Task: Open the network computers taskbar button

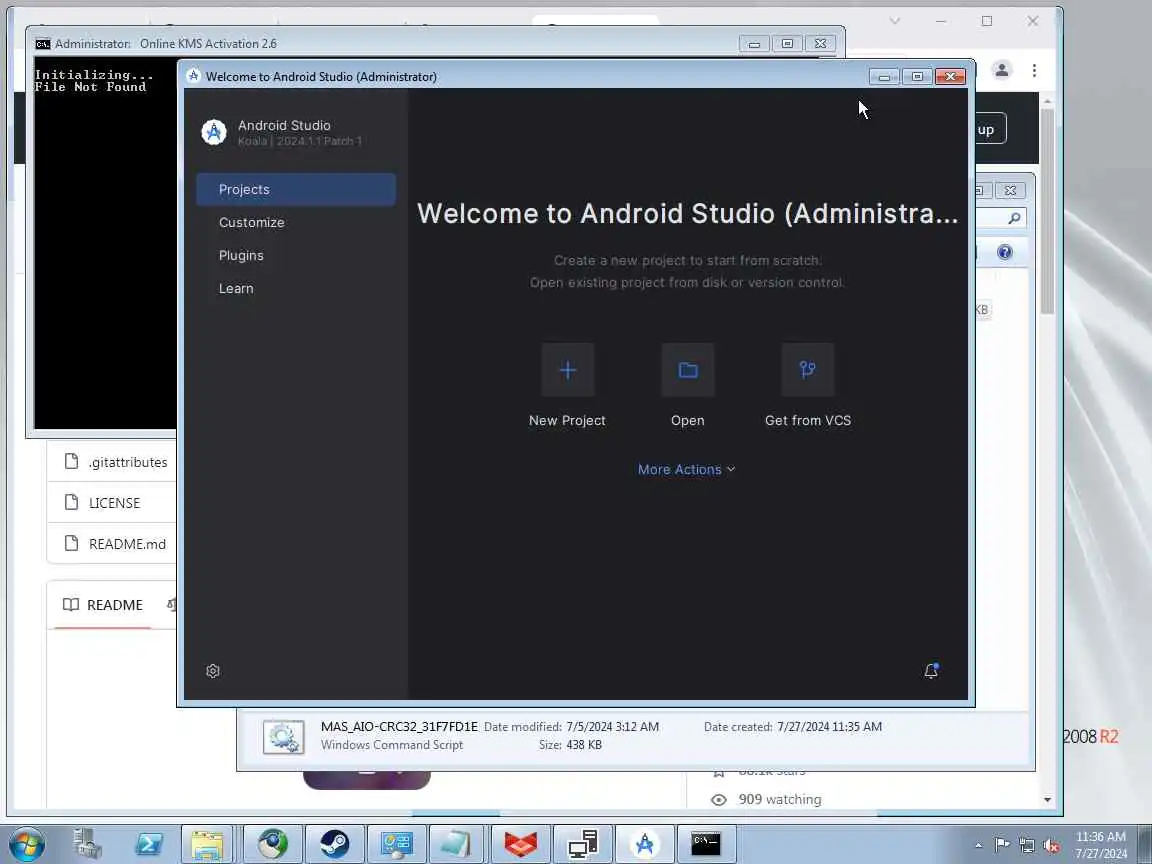Action: point(583,844)
